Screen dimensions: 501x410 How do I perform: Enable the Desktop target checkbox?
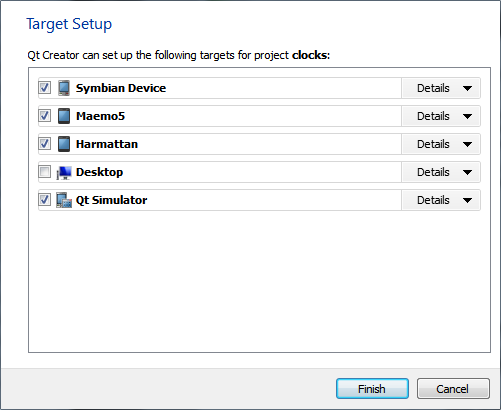coord(45,172)
